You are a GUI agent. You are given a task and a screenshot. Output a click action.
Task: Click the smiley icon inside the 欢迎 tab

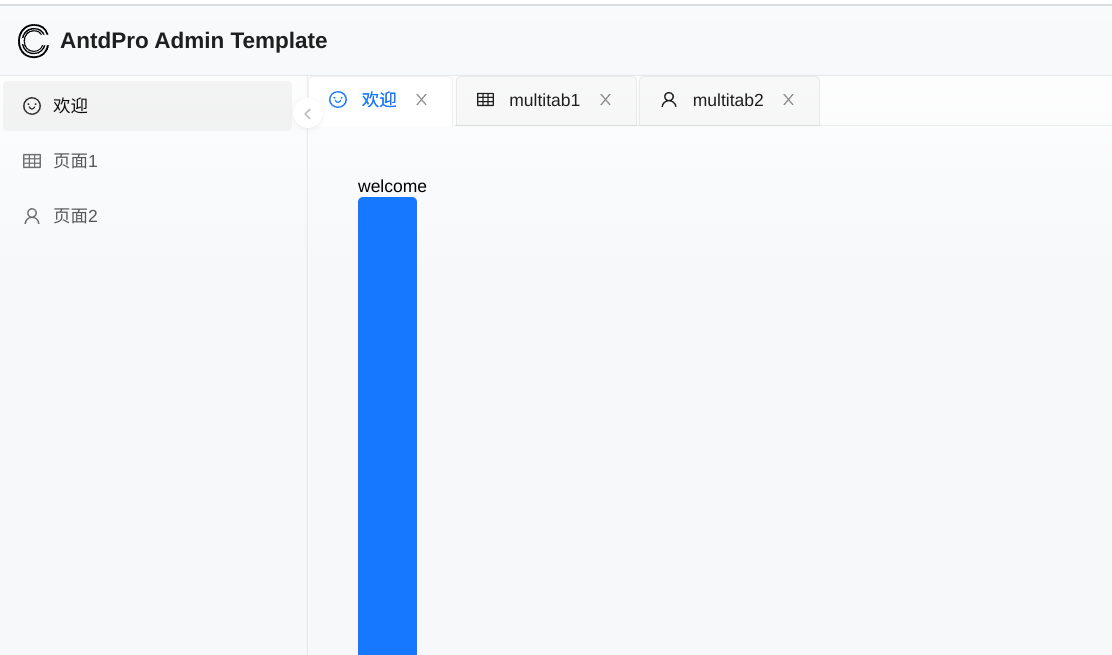(337, 100)
